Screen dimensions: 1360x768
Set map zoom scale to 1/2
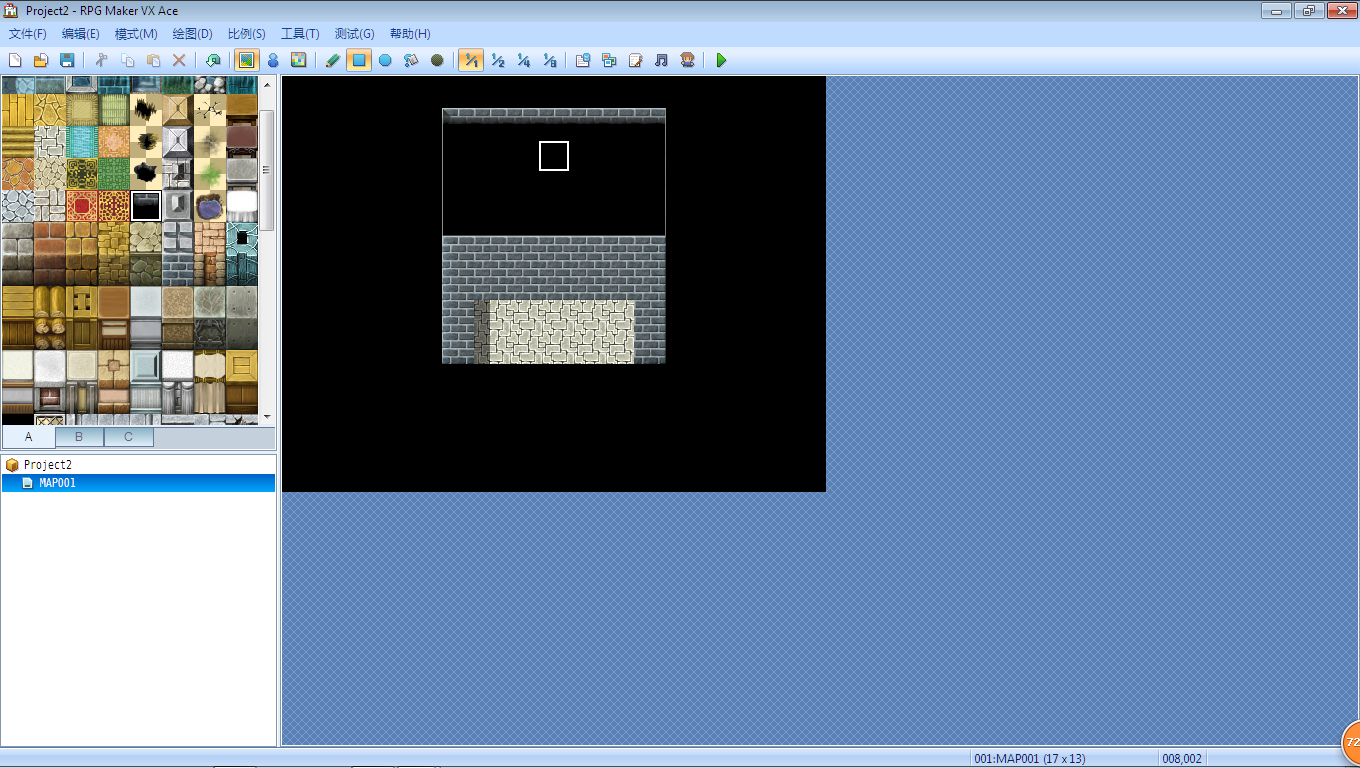click(497, 60)
